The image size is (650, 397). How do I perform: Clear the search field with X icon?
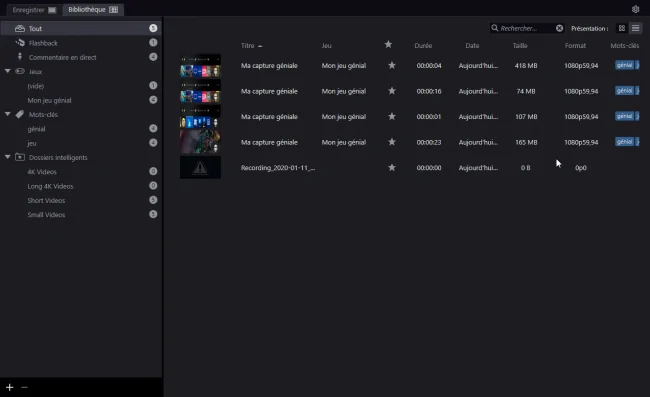click(x=559, y=28)
